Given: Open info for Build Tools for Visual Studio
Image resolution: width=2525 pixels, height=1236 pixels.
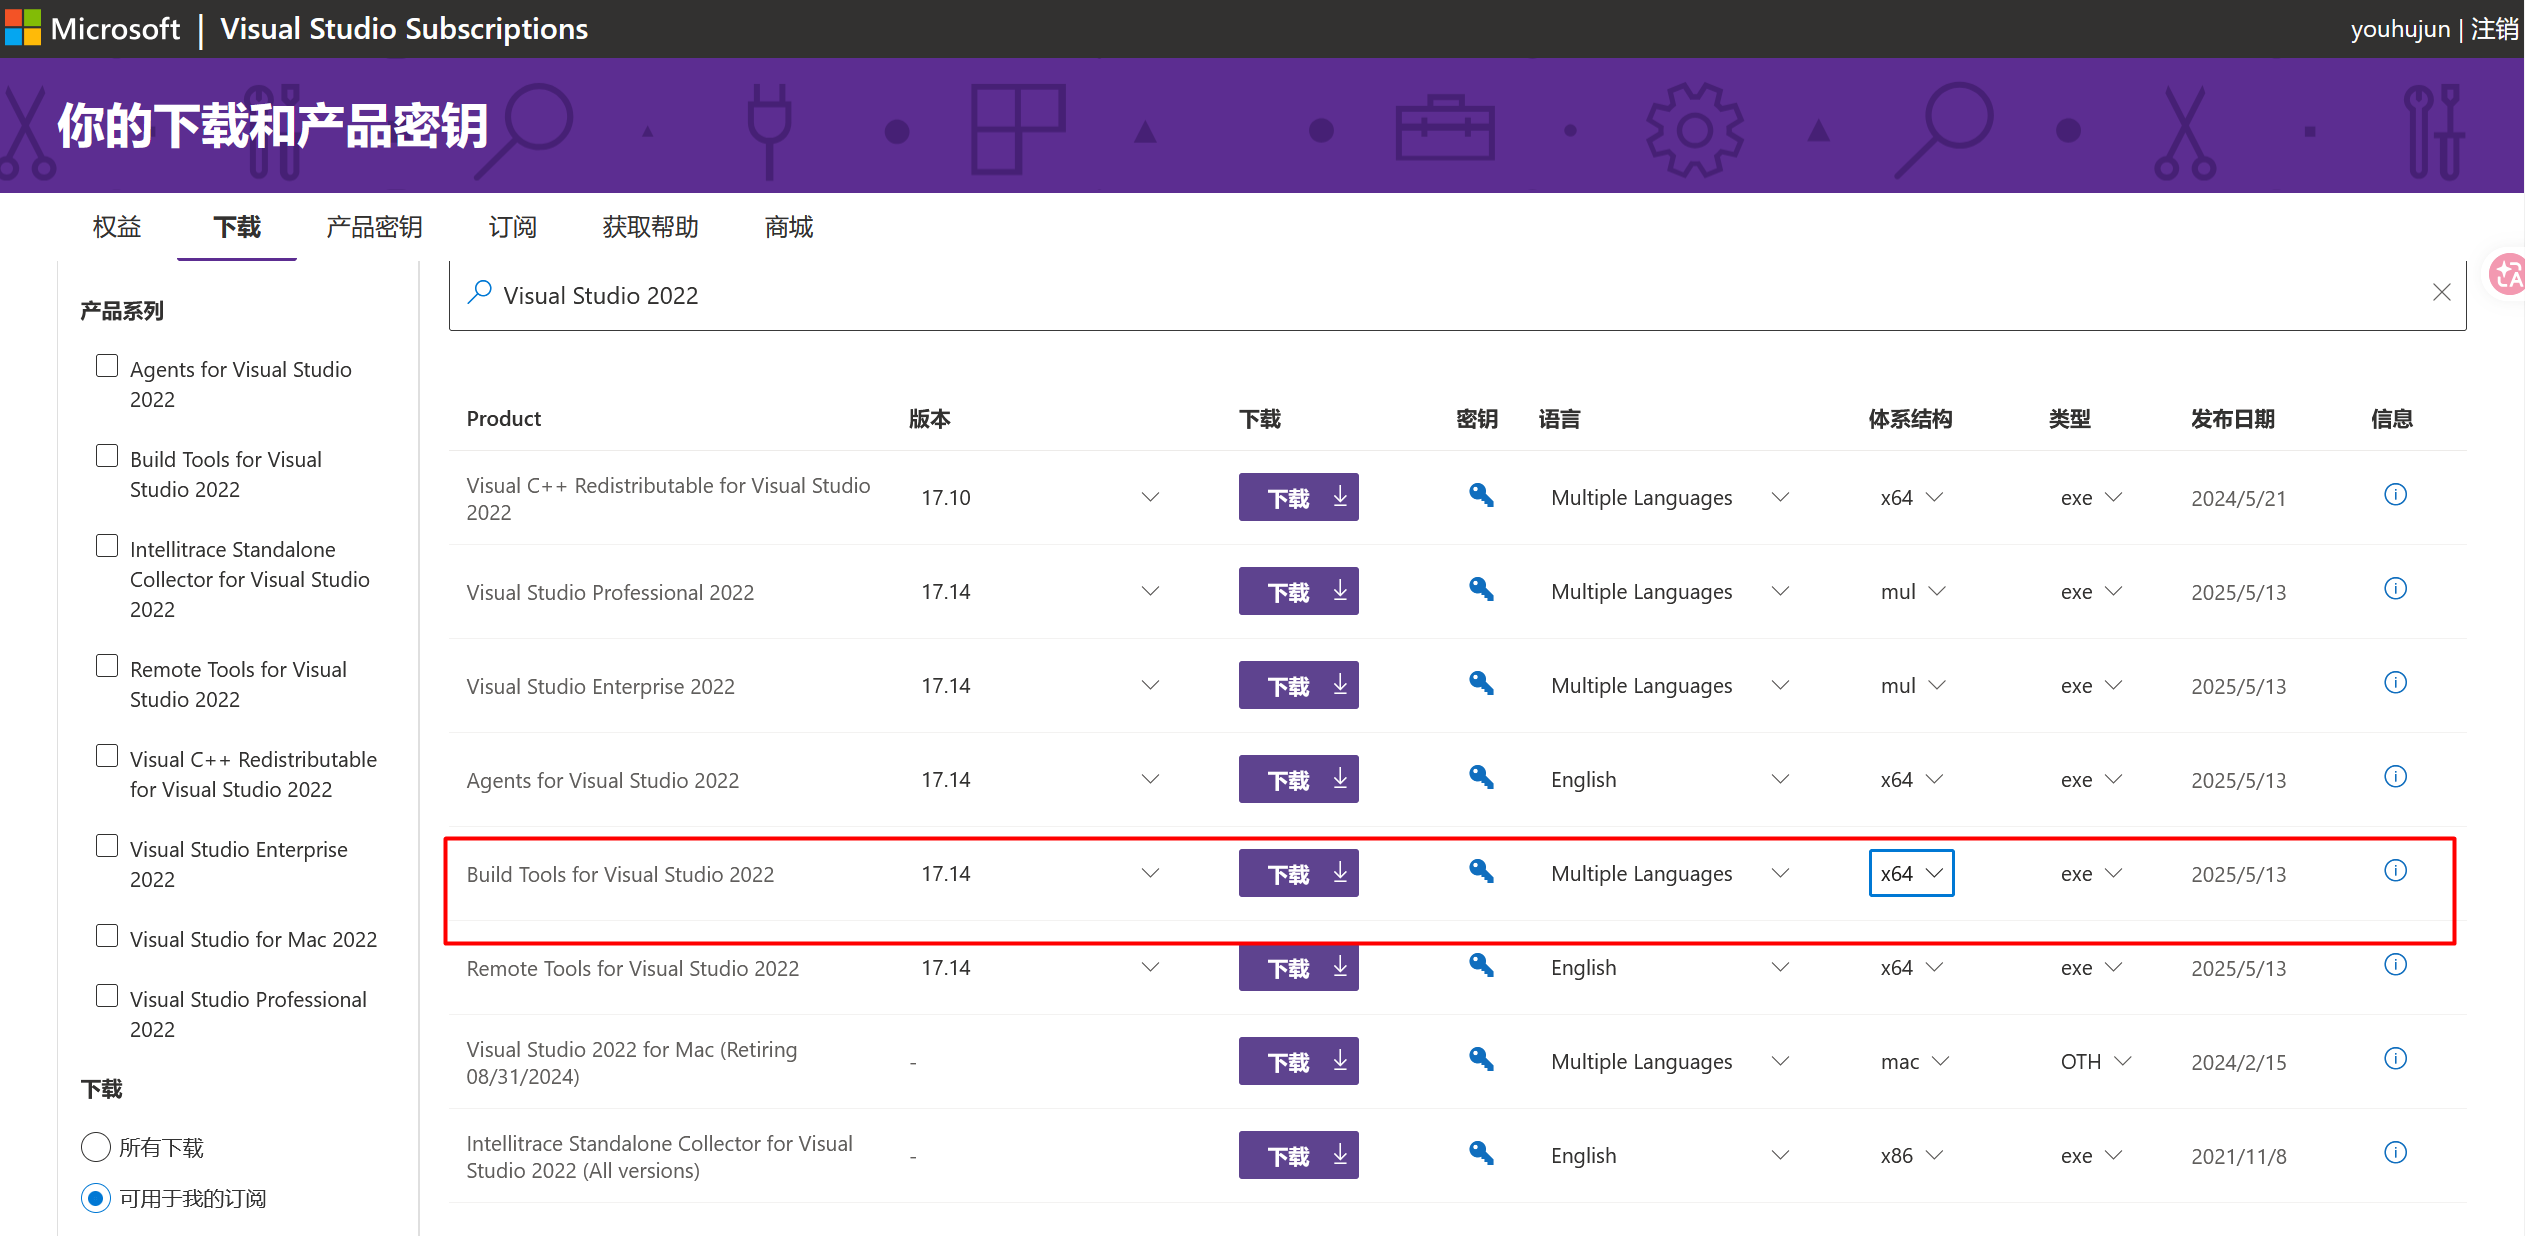Looking at the screenshot, I should click(x=2395, y=871).
